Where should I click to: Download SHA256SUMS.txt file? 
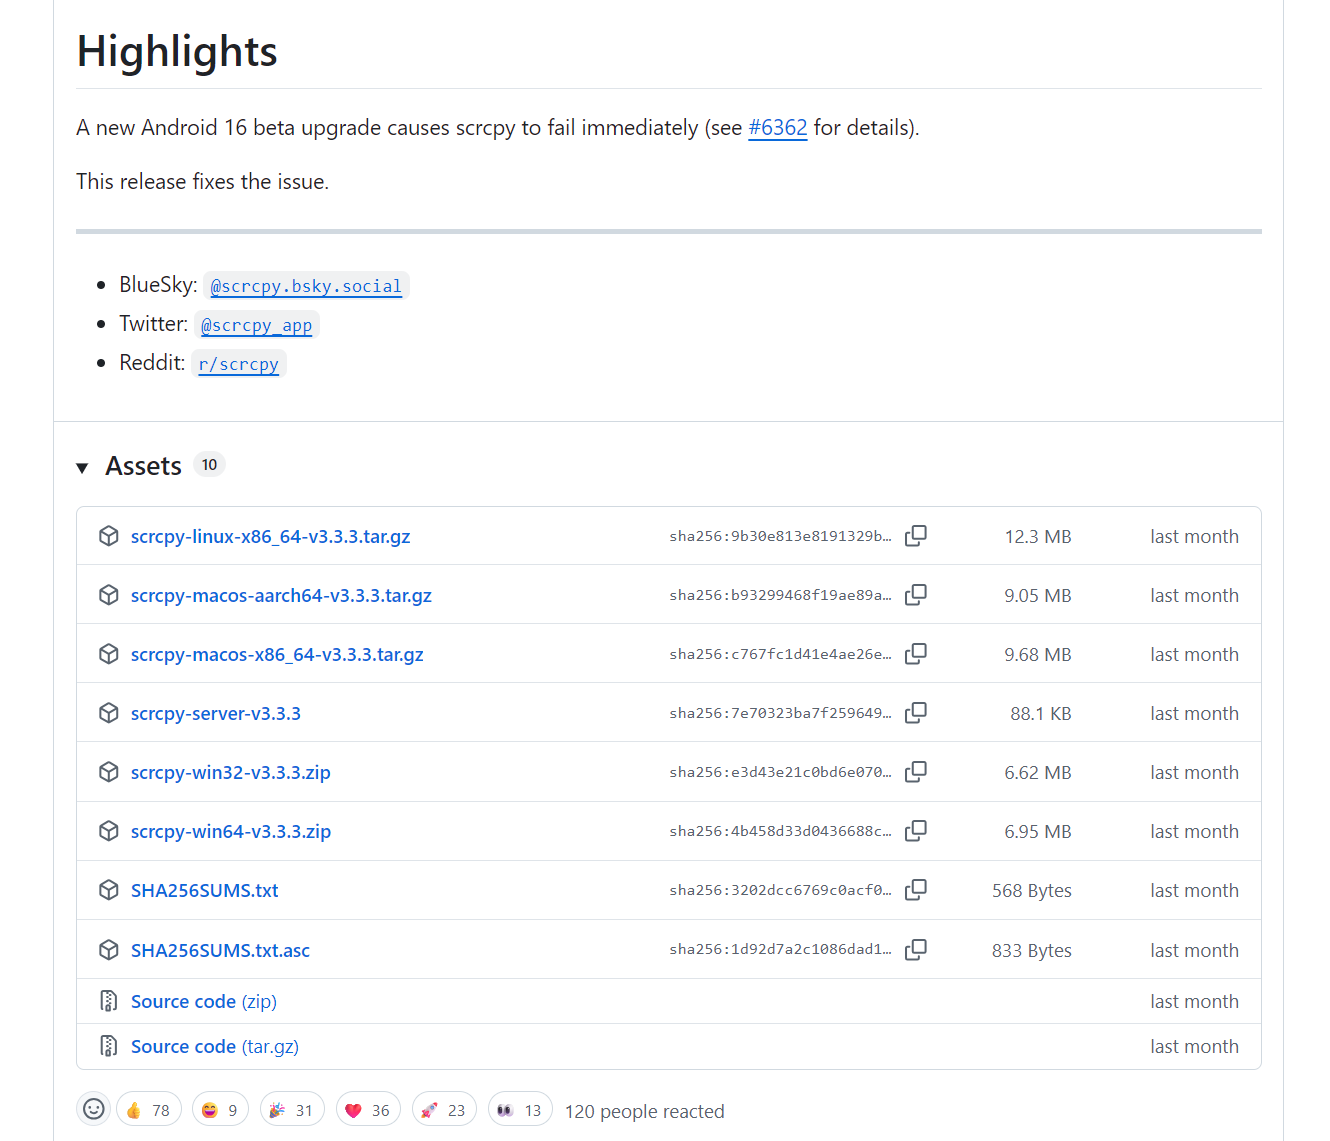pyautogui.click(x=205, y=891)
